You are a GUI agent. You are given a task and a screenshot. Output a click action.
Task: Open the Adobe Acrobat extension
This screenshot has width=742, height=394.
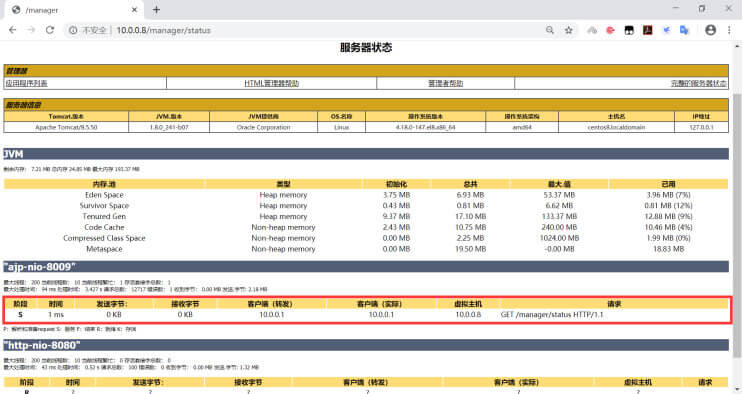647,30
